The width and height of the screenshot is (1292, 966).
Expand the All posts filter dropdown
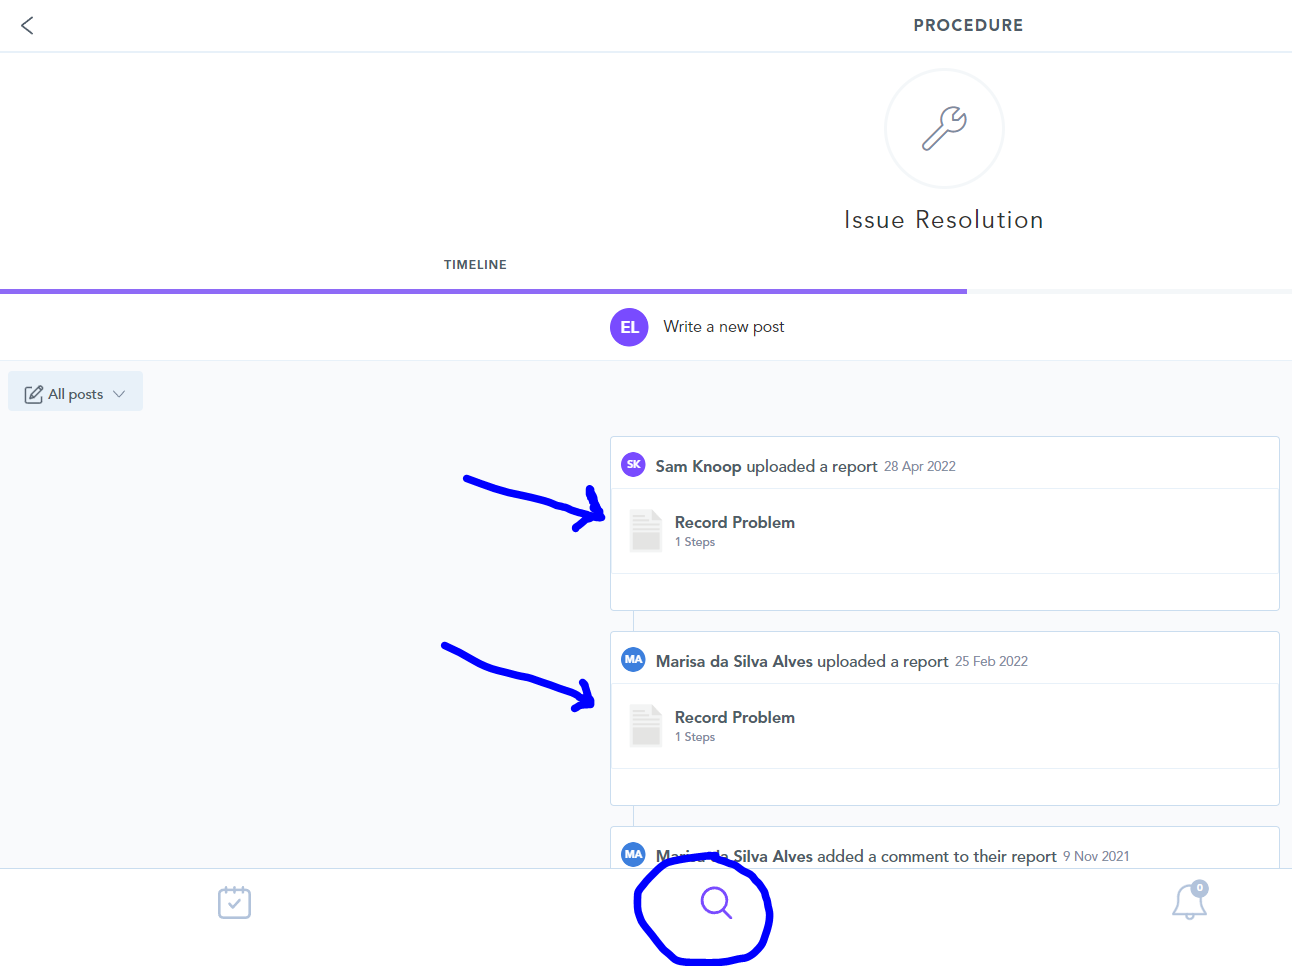(x=75, y=392)
